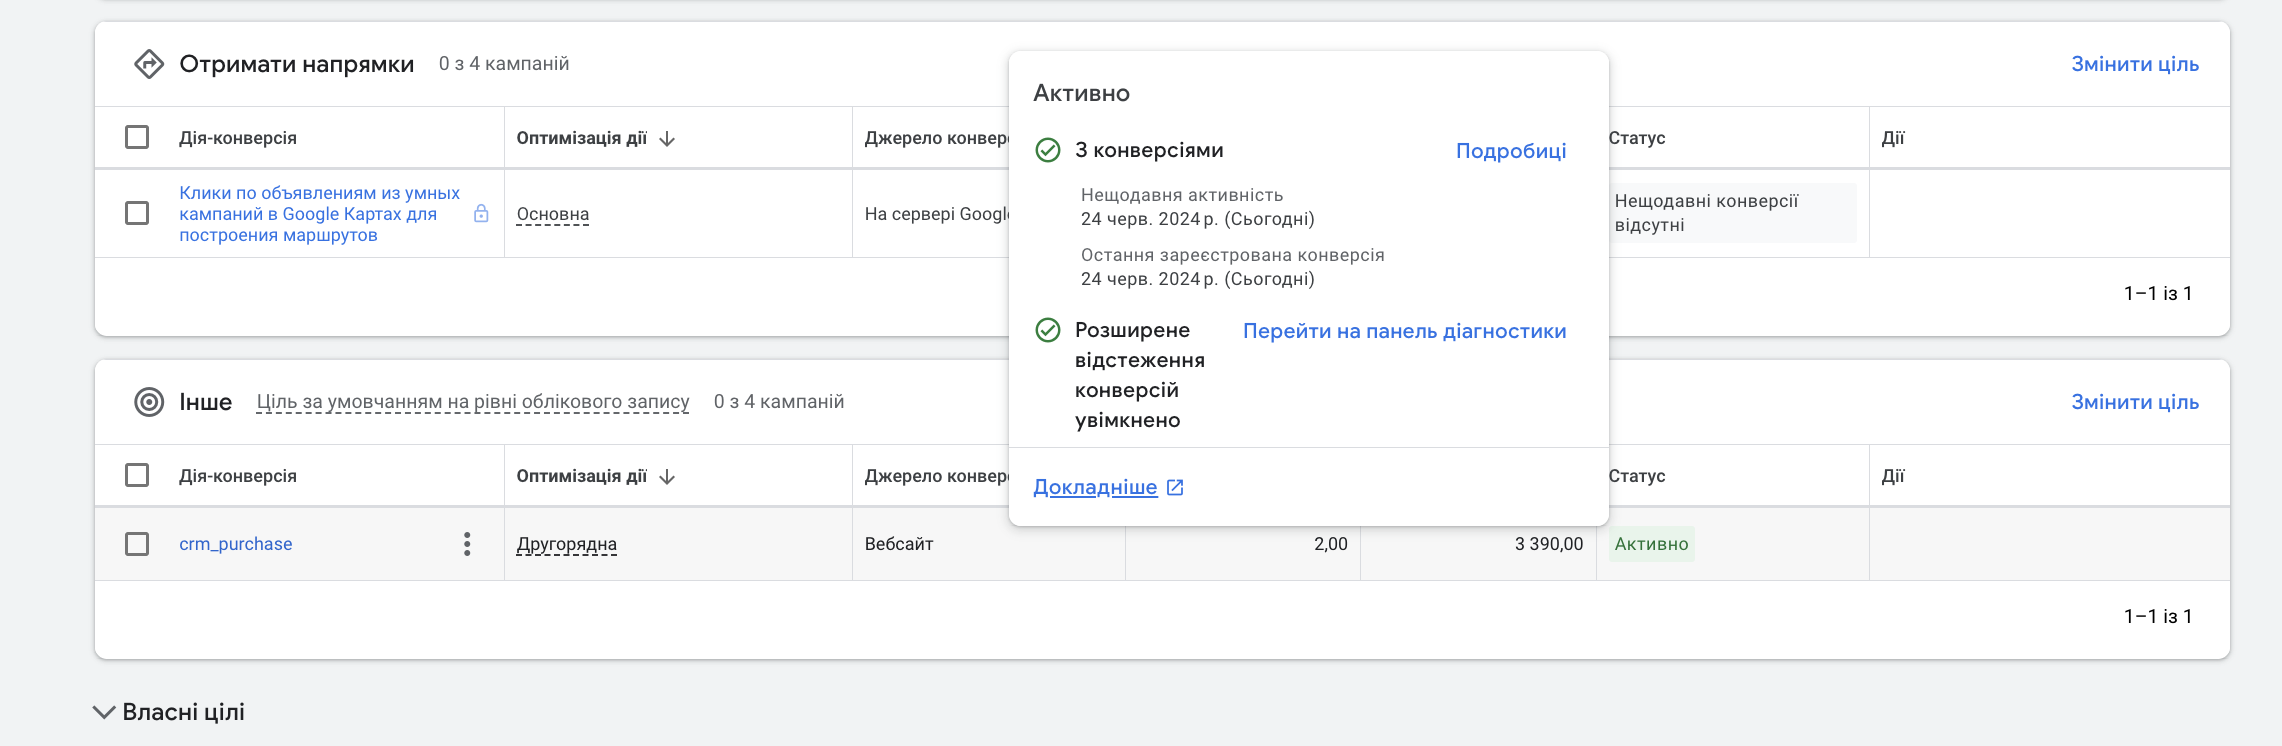Click the 3 390,00 value cell
The width and height of the screenshot is (2282, 746).
[1549, 544]
